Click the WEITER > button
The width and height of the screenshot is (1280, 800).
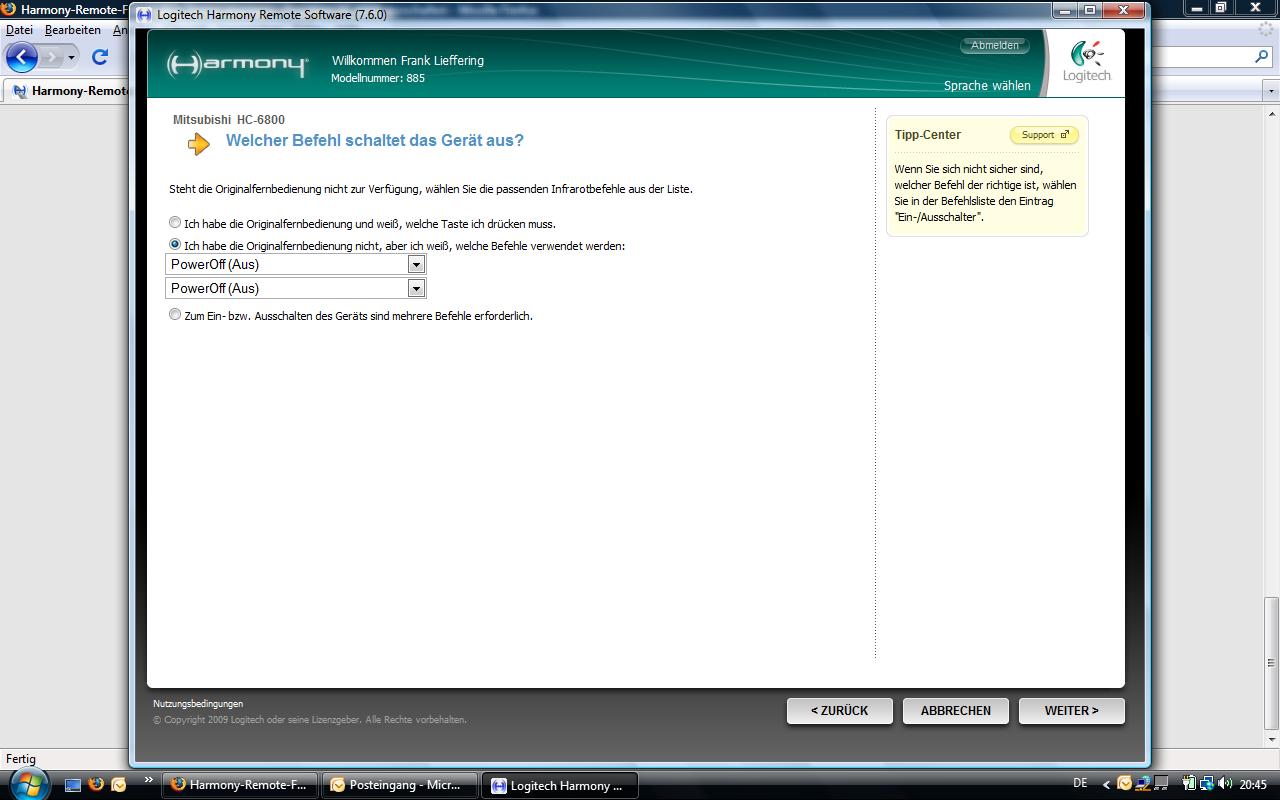[1071, 711]
